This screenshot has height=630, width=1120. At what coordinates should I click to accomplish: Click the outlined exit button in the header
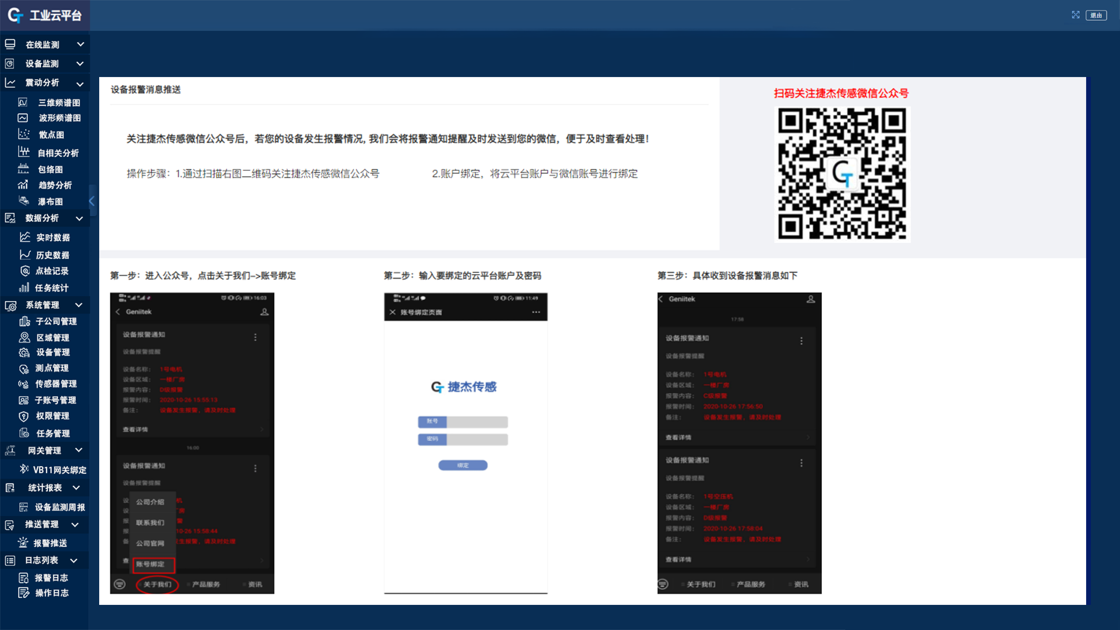1096,15
